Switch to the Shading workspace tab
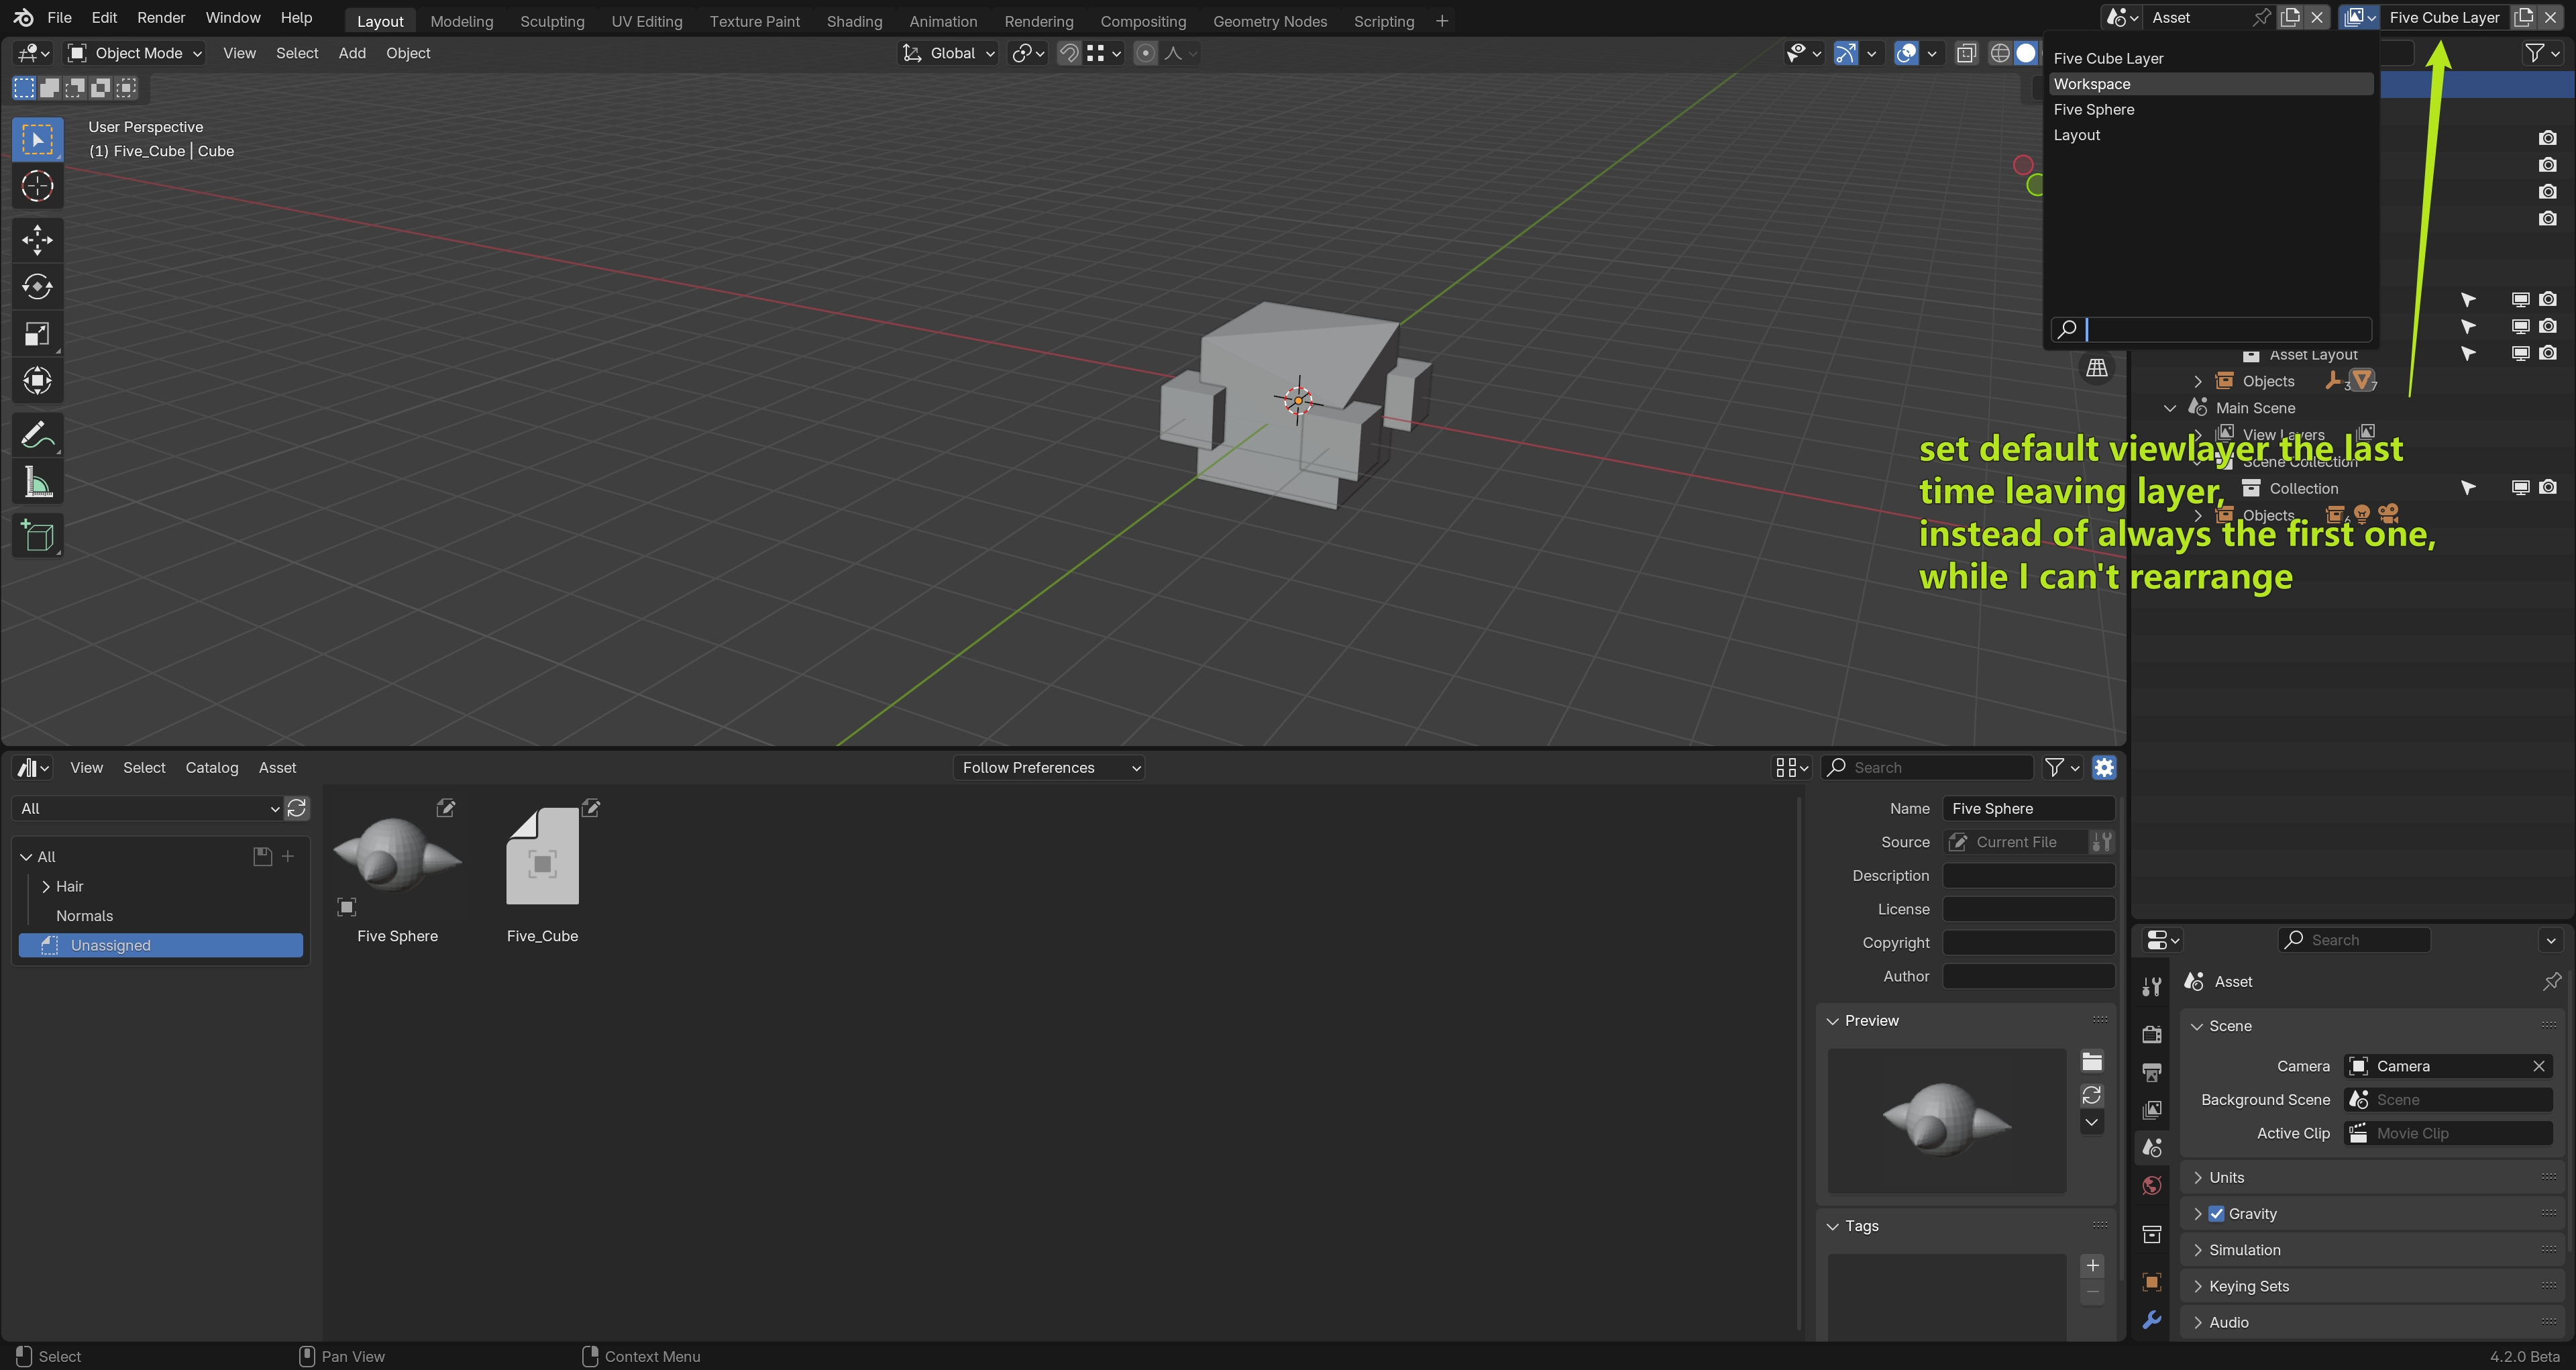Screen dimensions: 2576x1370 tap(854, 21)
